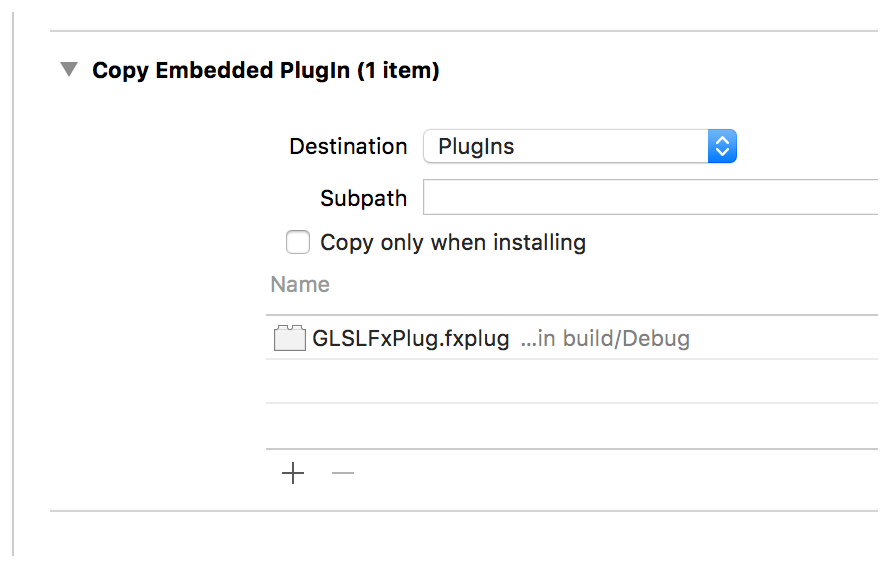Click the Copy Embedded PlugIn section title
The image size is (890, 568).
[221, 71]
